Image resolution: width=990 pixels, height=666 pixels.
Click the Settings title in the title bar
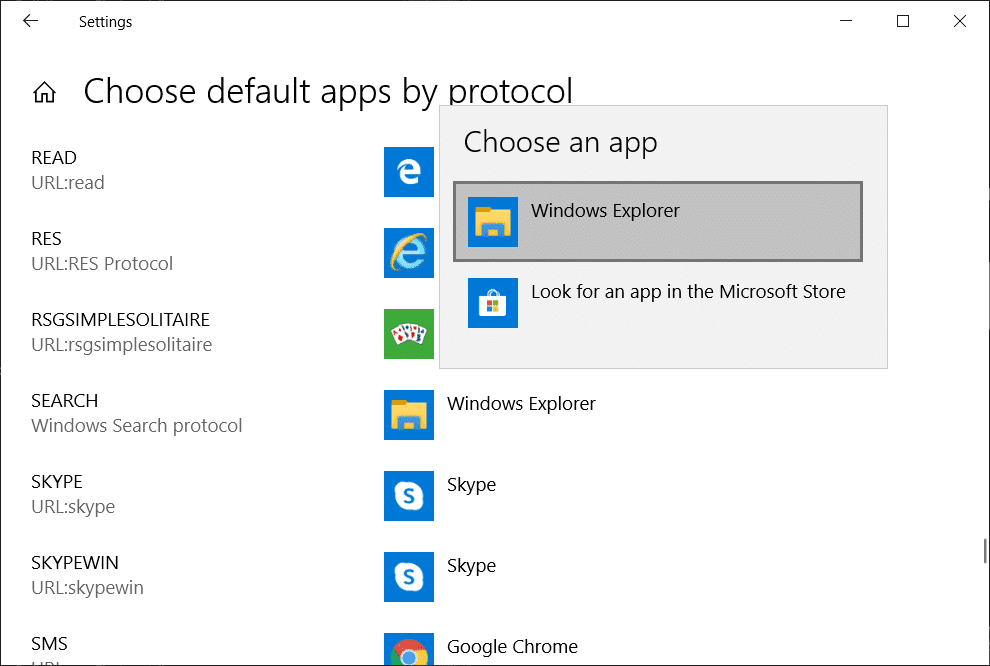(x=105, y=21)
